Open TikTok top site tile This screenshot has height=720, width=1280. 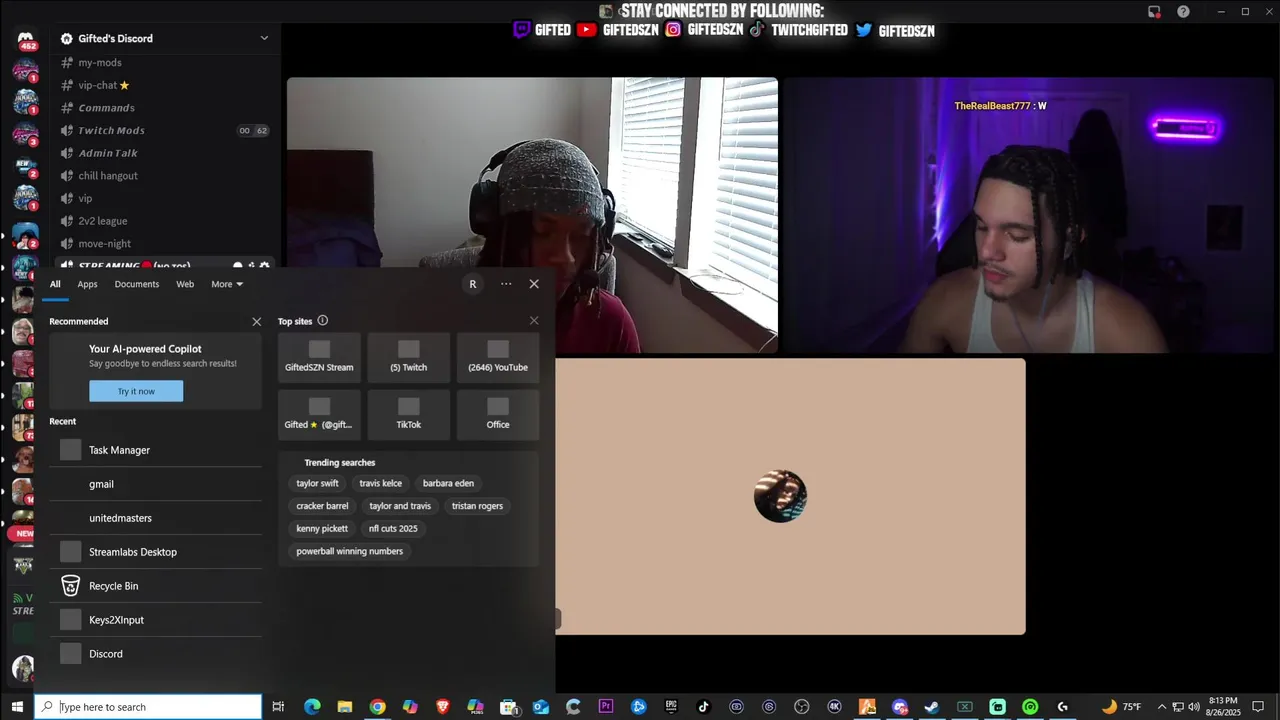click(408, 414)
